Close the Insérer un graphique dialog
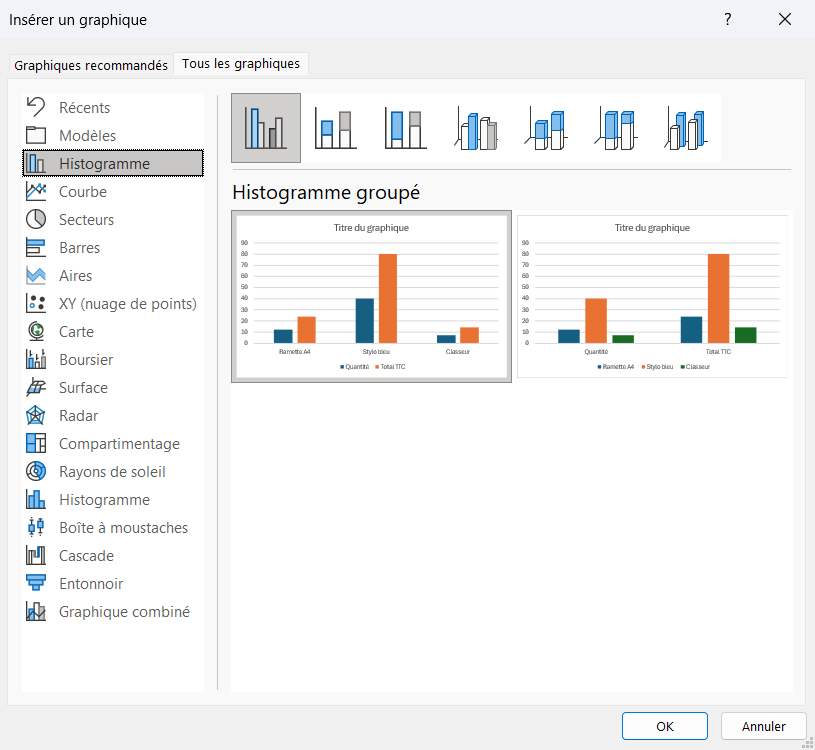The image size is (815, 750). coord(785,20)
